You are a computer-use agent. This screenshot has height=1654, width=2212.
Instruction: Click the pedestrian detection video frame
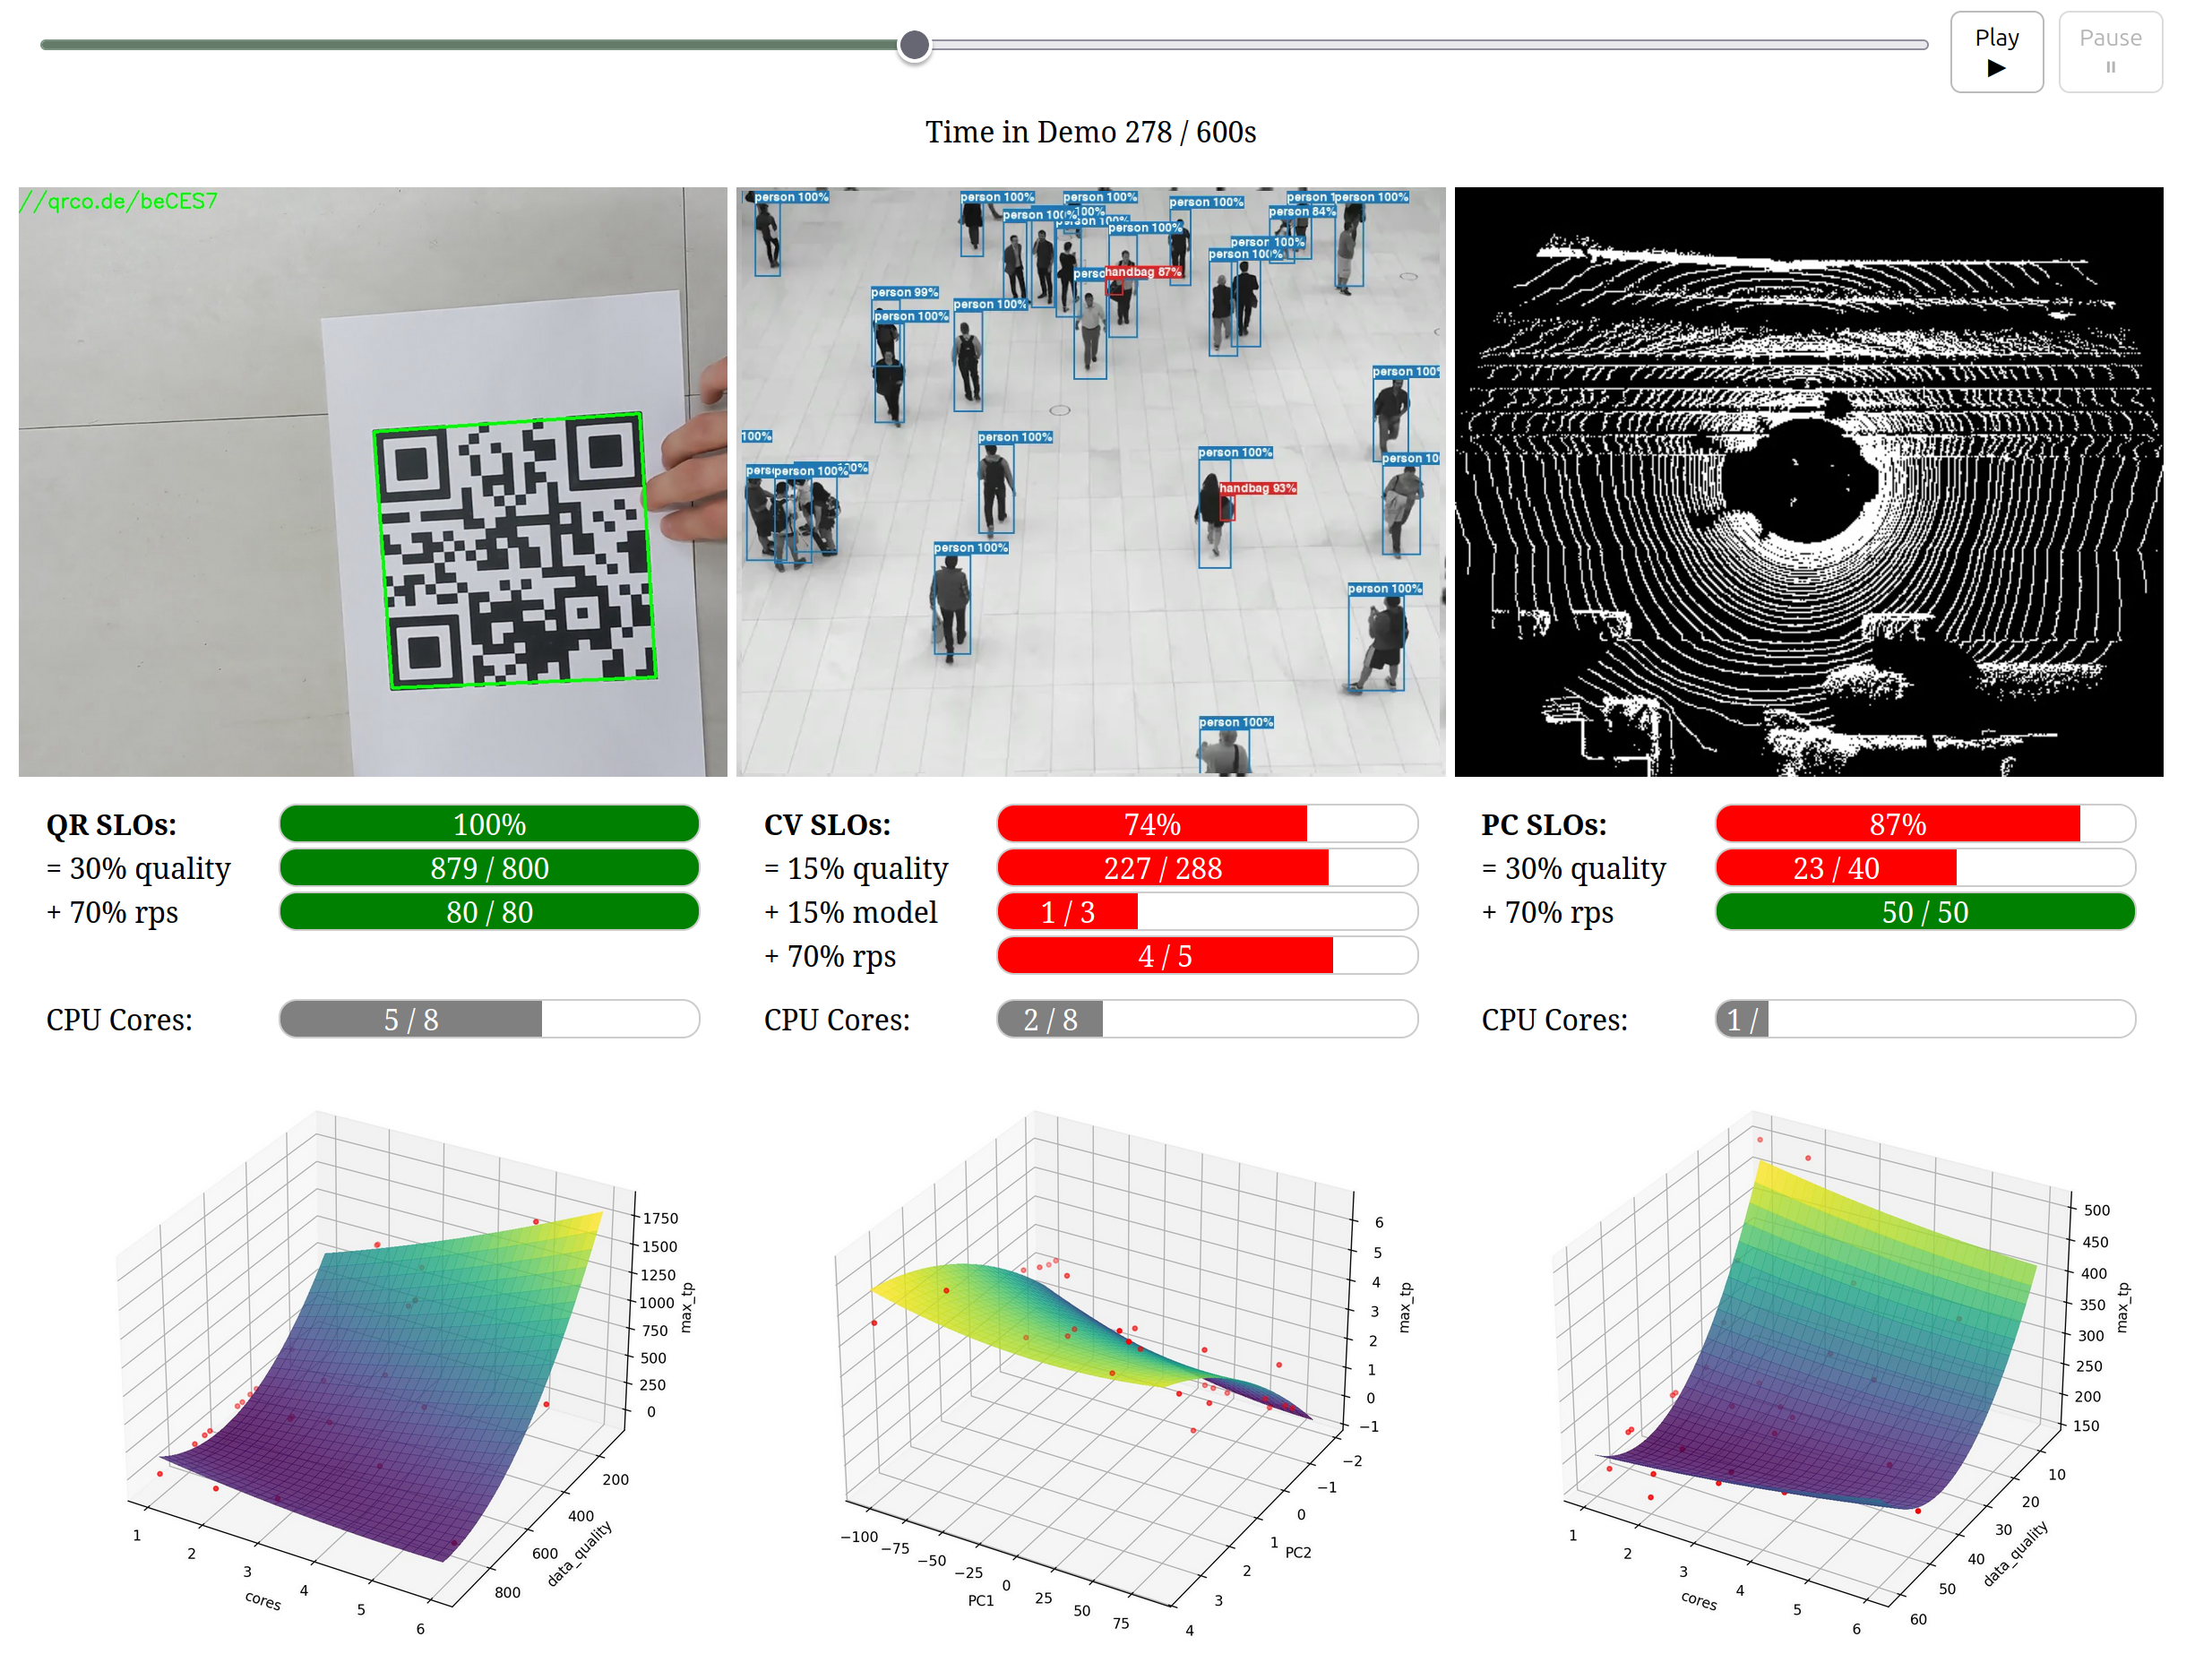[1090, 481]
